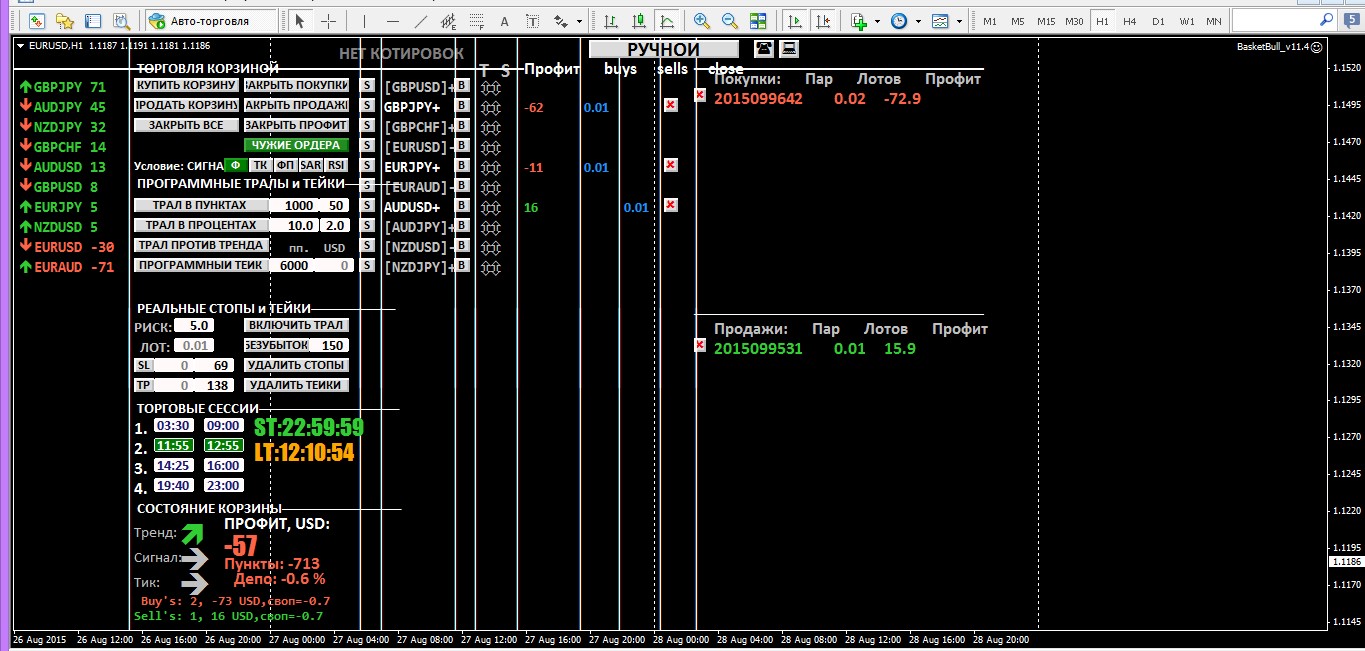
Task: Open the chart templates dropdown arrow
Action: pos(959,20)
